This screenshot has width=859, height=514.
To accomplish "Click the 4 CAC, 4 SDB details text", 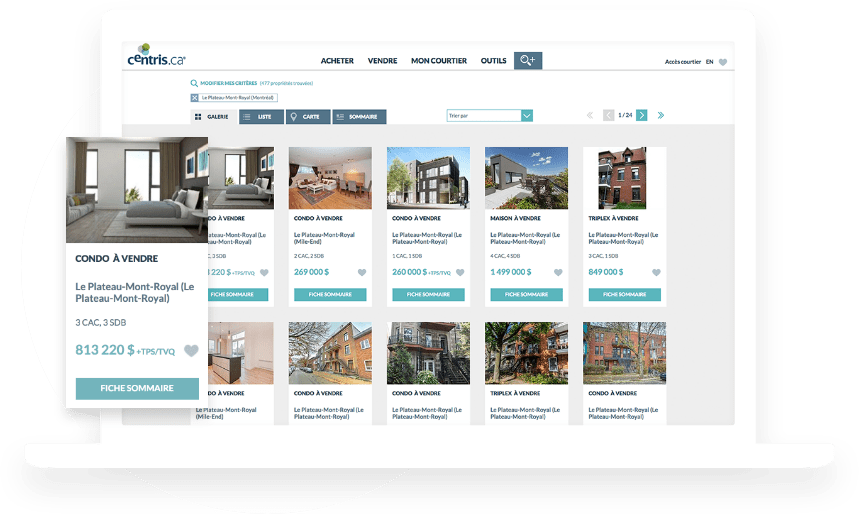I will click(x=505, y=256).
